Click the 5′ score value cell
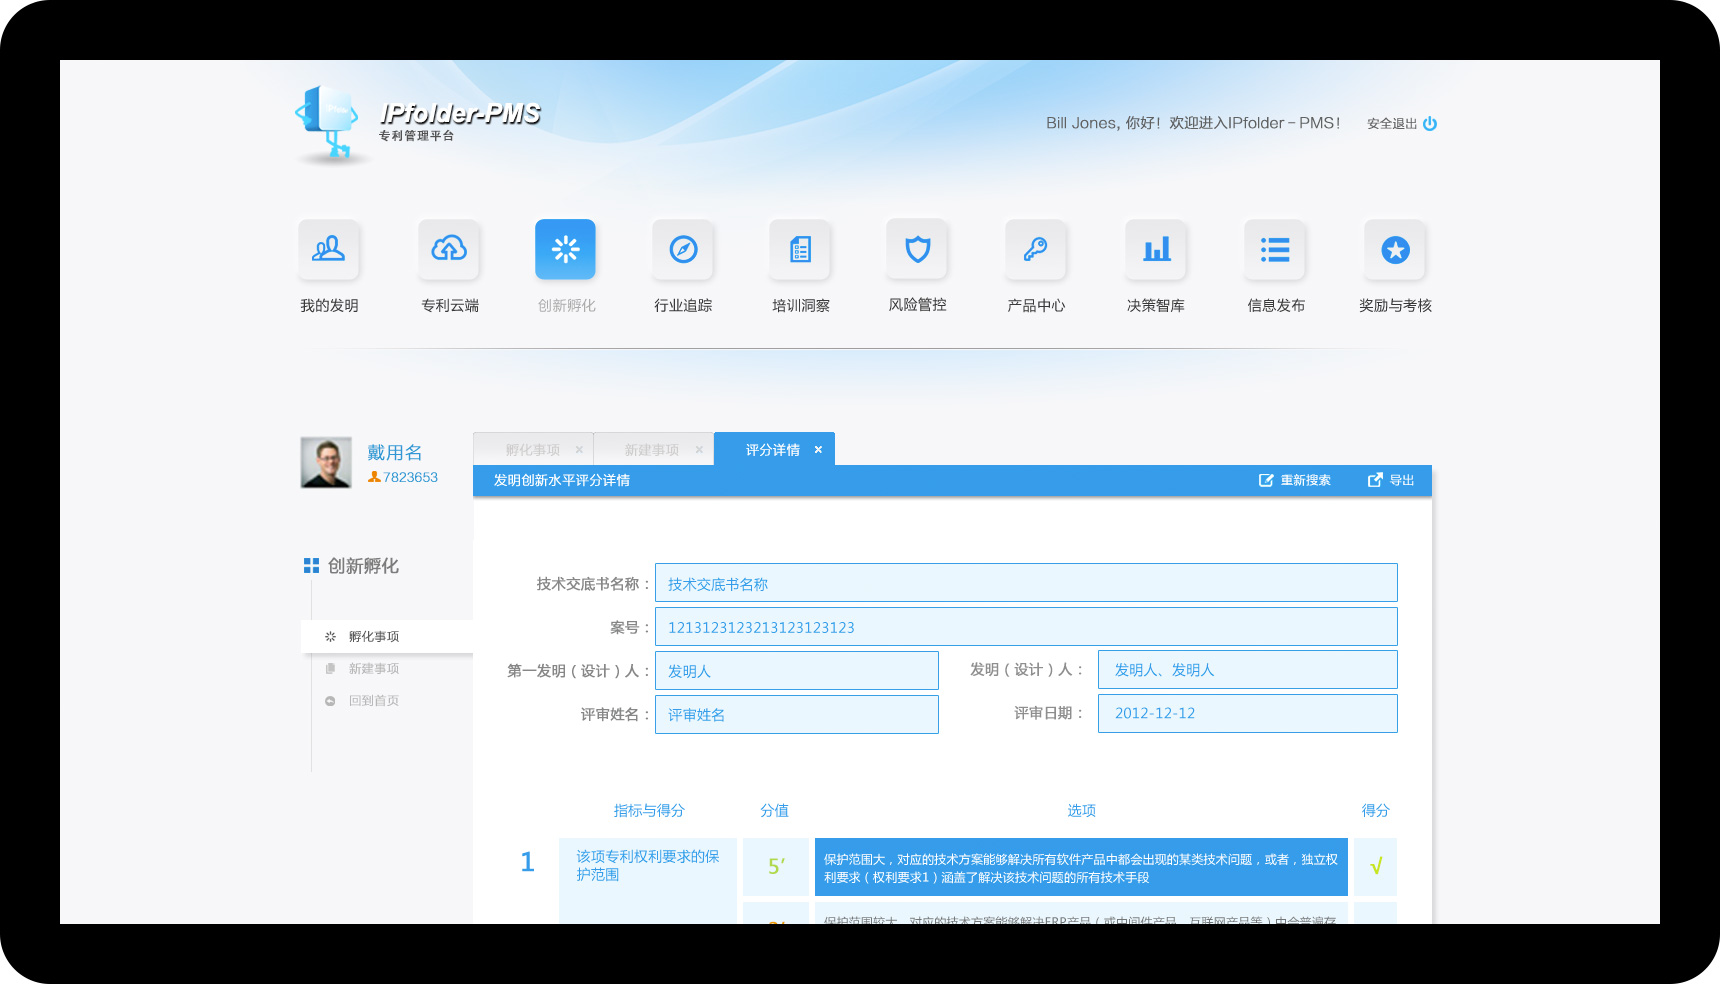The width and height of the screenshot is (1720, 984). (776, 867)
